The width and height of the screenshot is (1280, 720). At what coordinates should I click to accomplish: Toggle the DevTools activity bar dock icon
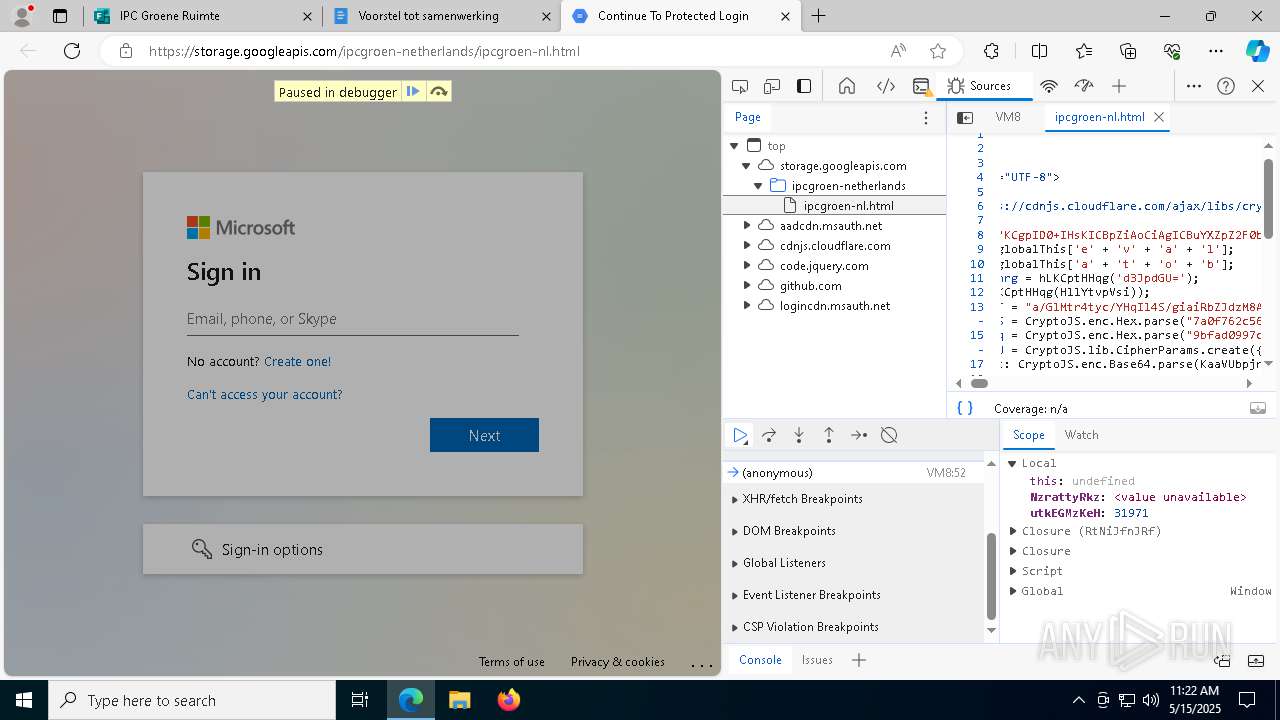(804, 86)
